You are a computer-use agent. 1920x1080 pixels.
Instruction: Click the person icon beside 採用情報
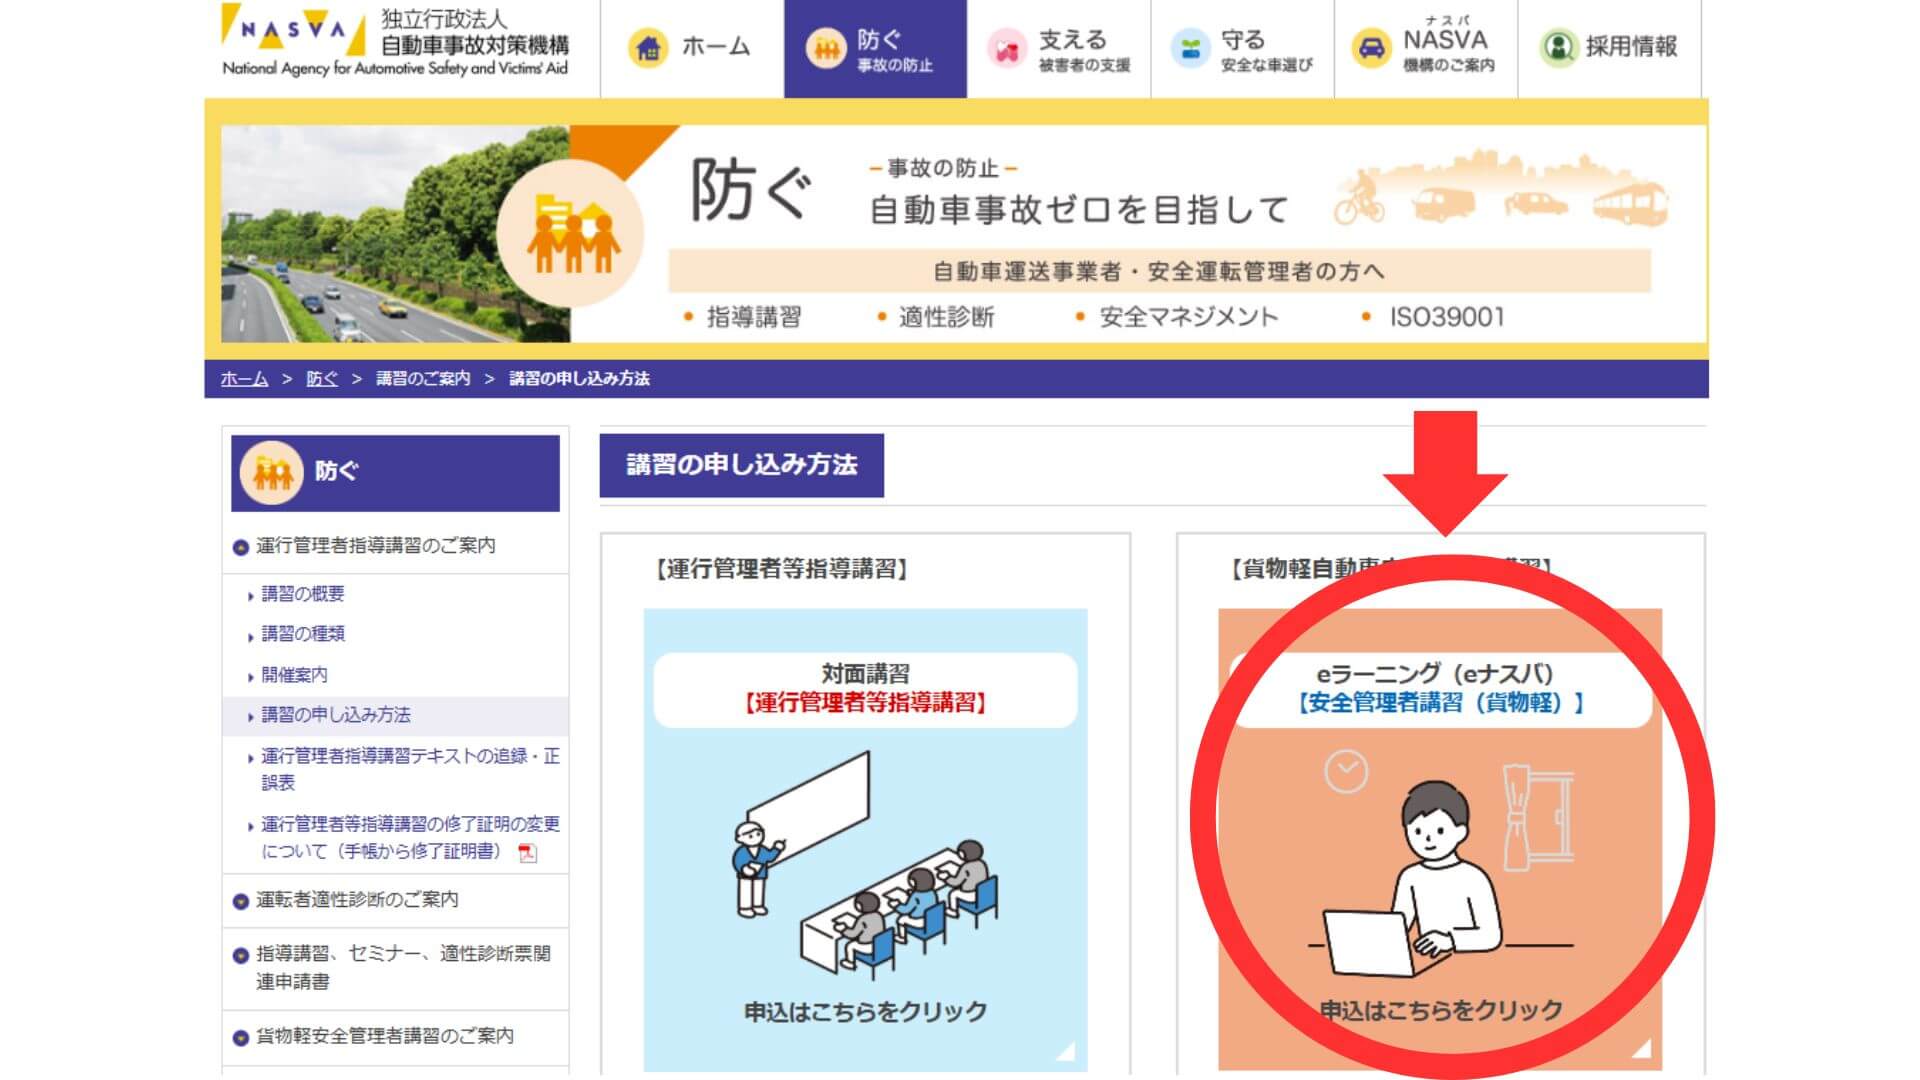(x=1558, y=47)
